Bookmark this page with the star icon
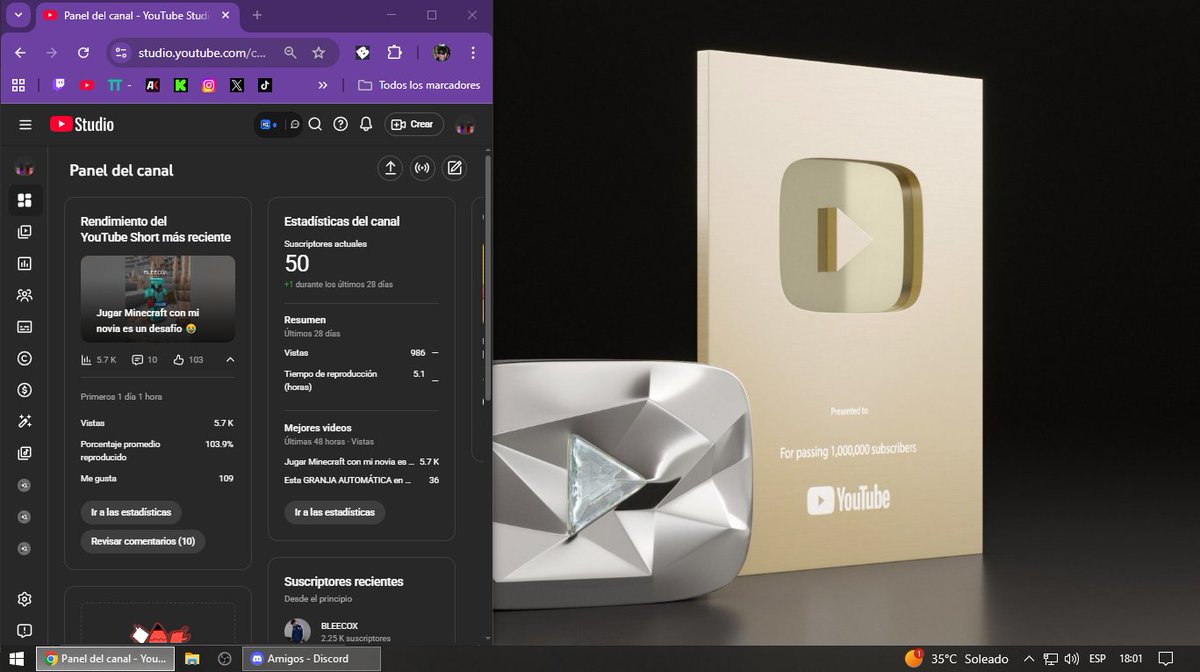 tap(318, 53)
